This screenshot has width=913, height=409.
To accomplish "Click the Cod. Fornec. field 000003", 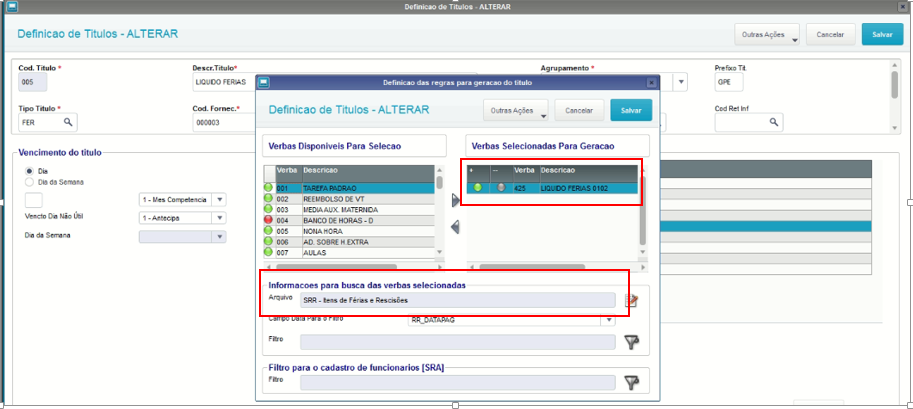I will pyautogui.click(x=224, y=122).
